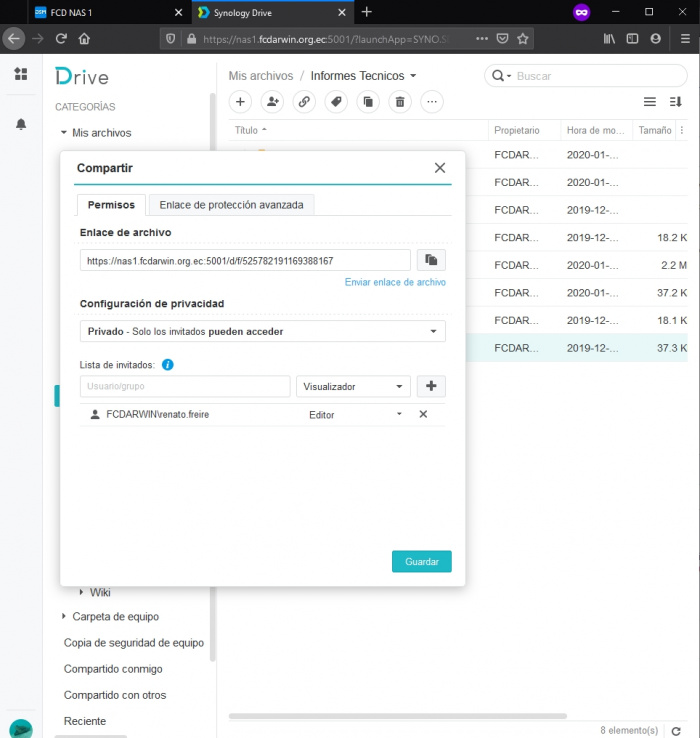The width and height of the screenshot is (700, 738).
Task: Open the Synology package launcher grid icon
Action: click(21, 74)
